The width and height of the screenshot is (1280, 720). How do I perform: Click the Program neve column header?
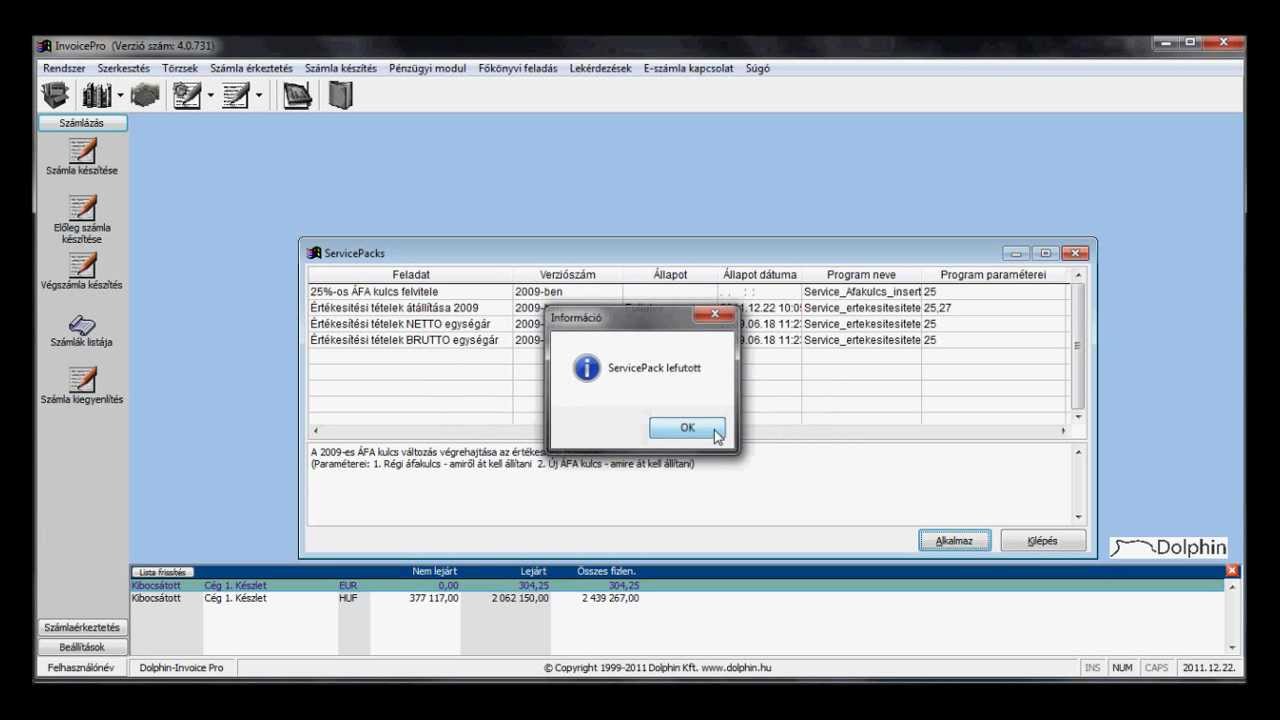tap(861, 275)
